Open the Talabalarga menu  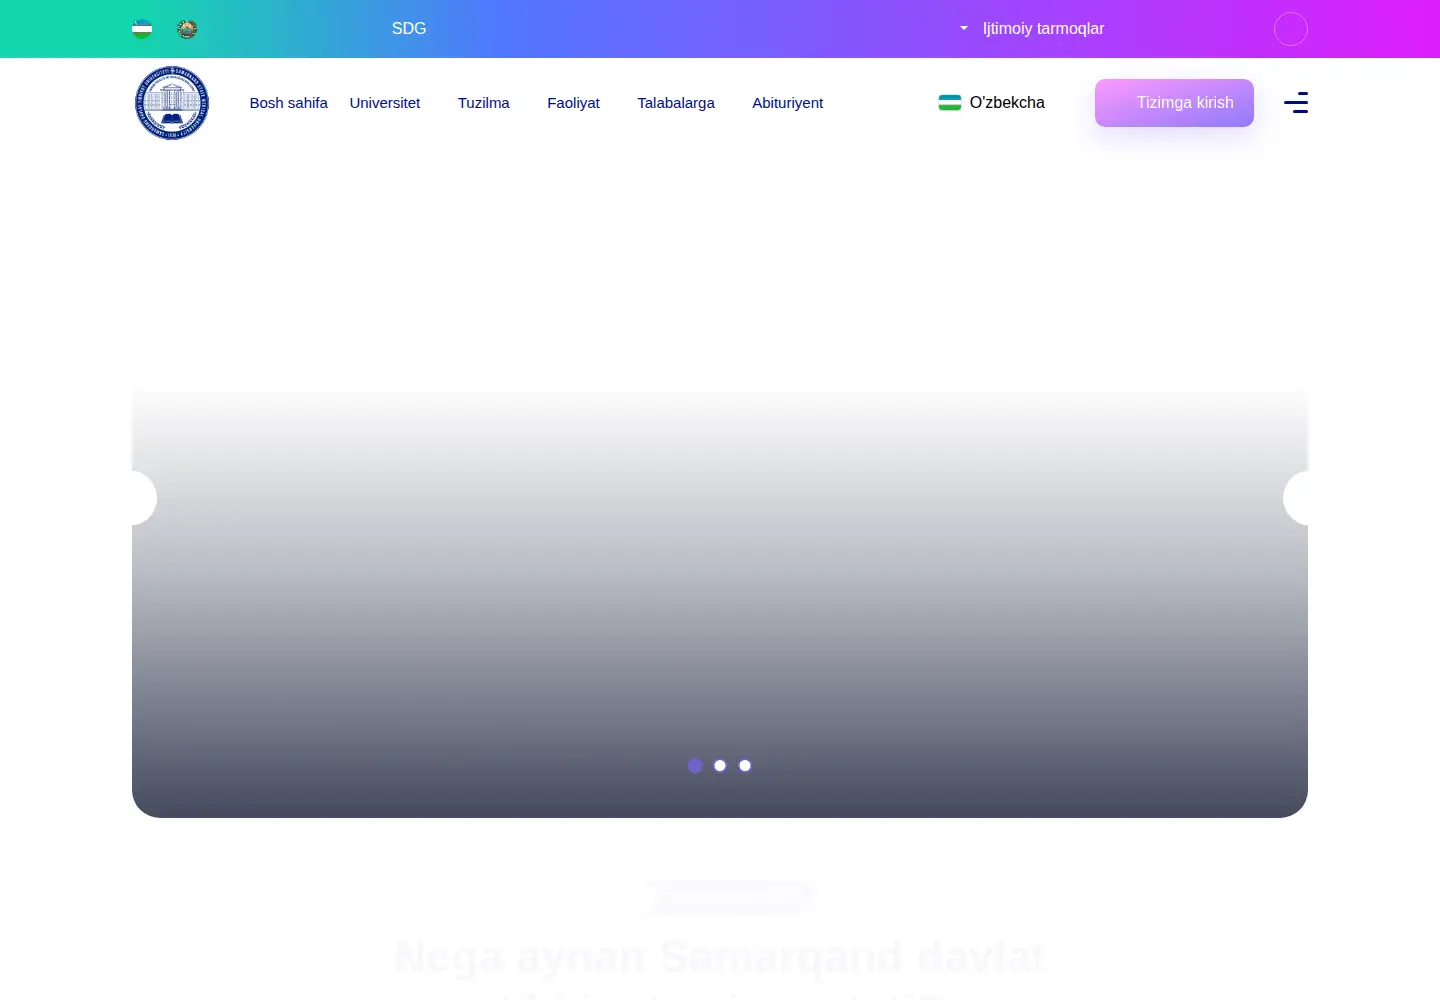(x=676, y=103)
